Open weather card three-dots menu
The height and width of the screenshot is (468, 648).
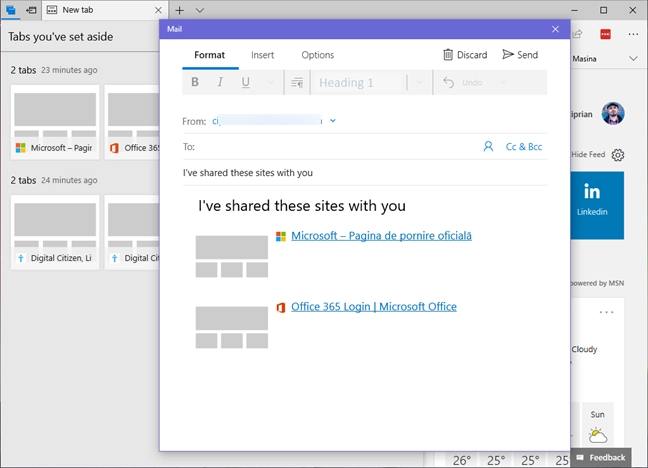(x=606, y=312)
